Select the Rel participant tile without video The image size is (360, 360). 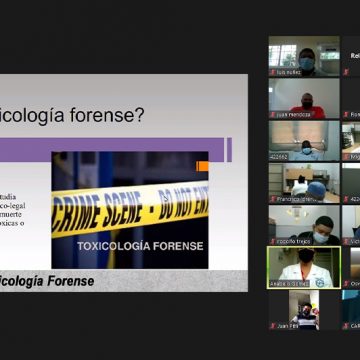click(351, 56)
